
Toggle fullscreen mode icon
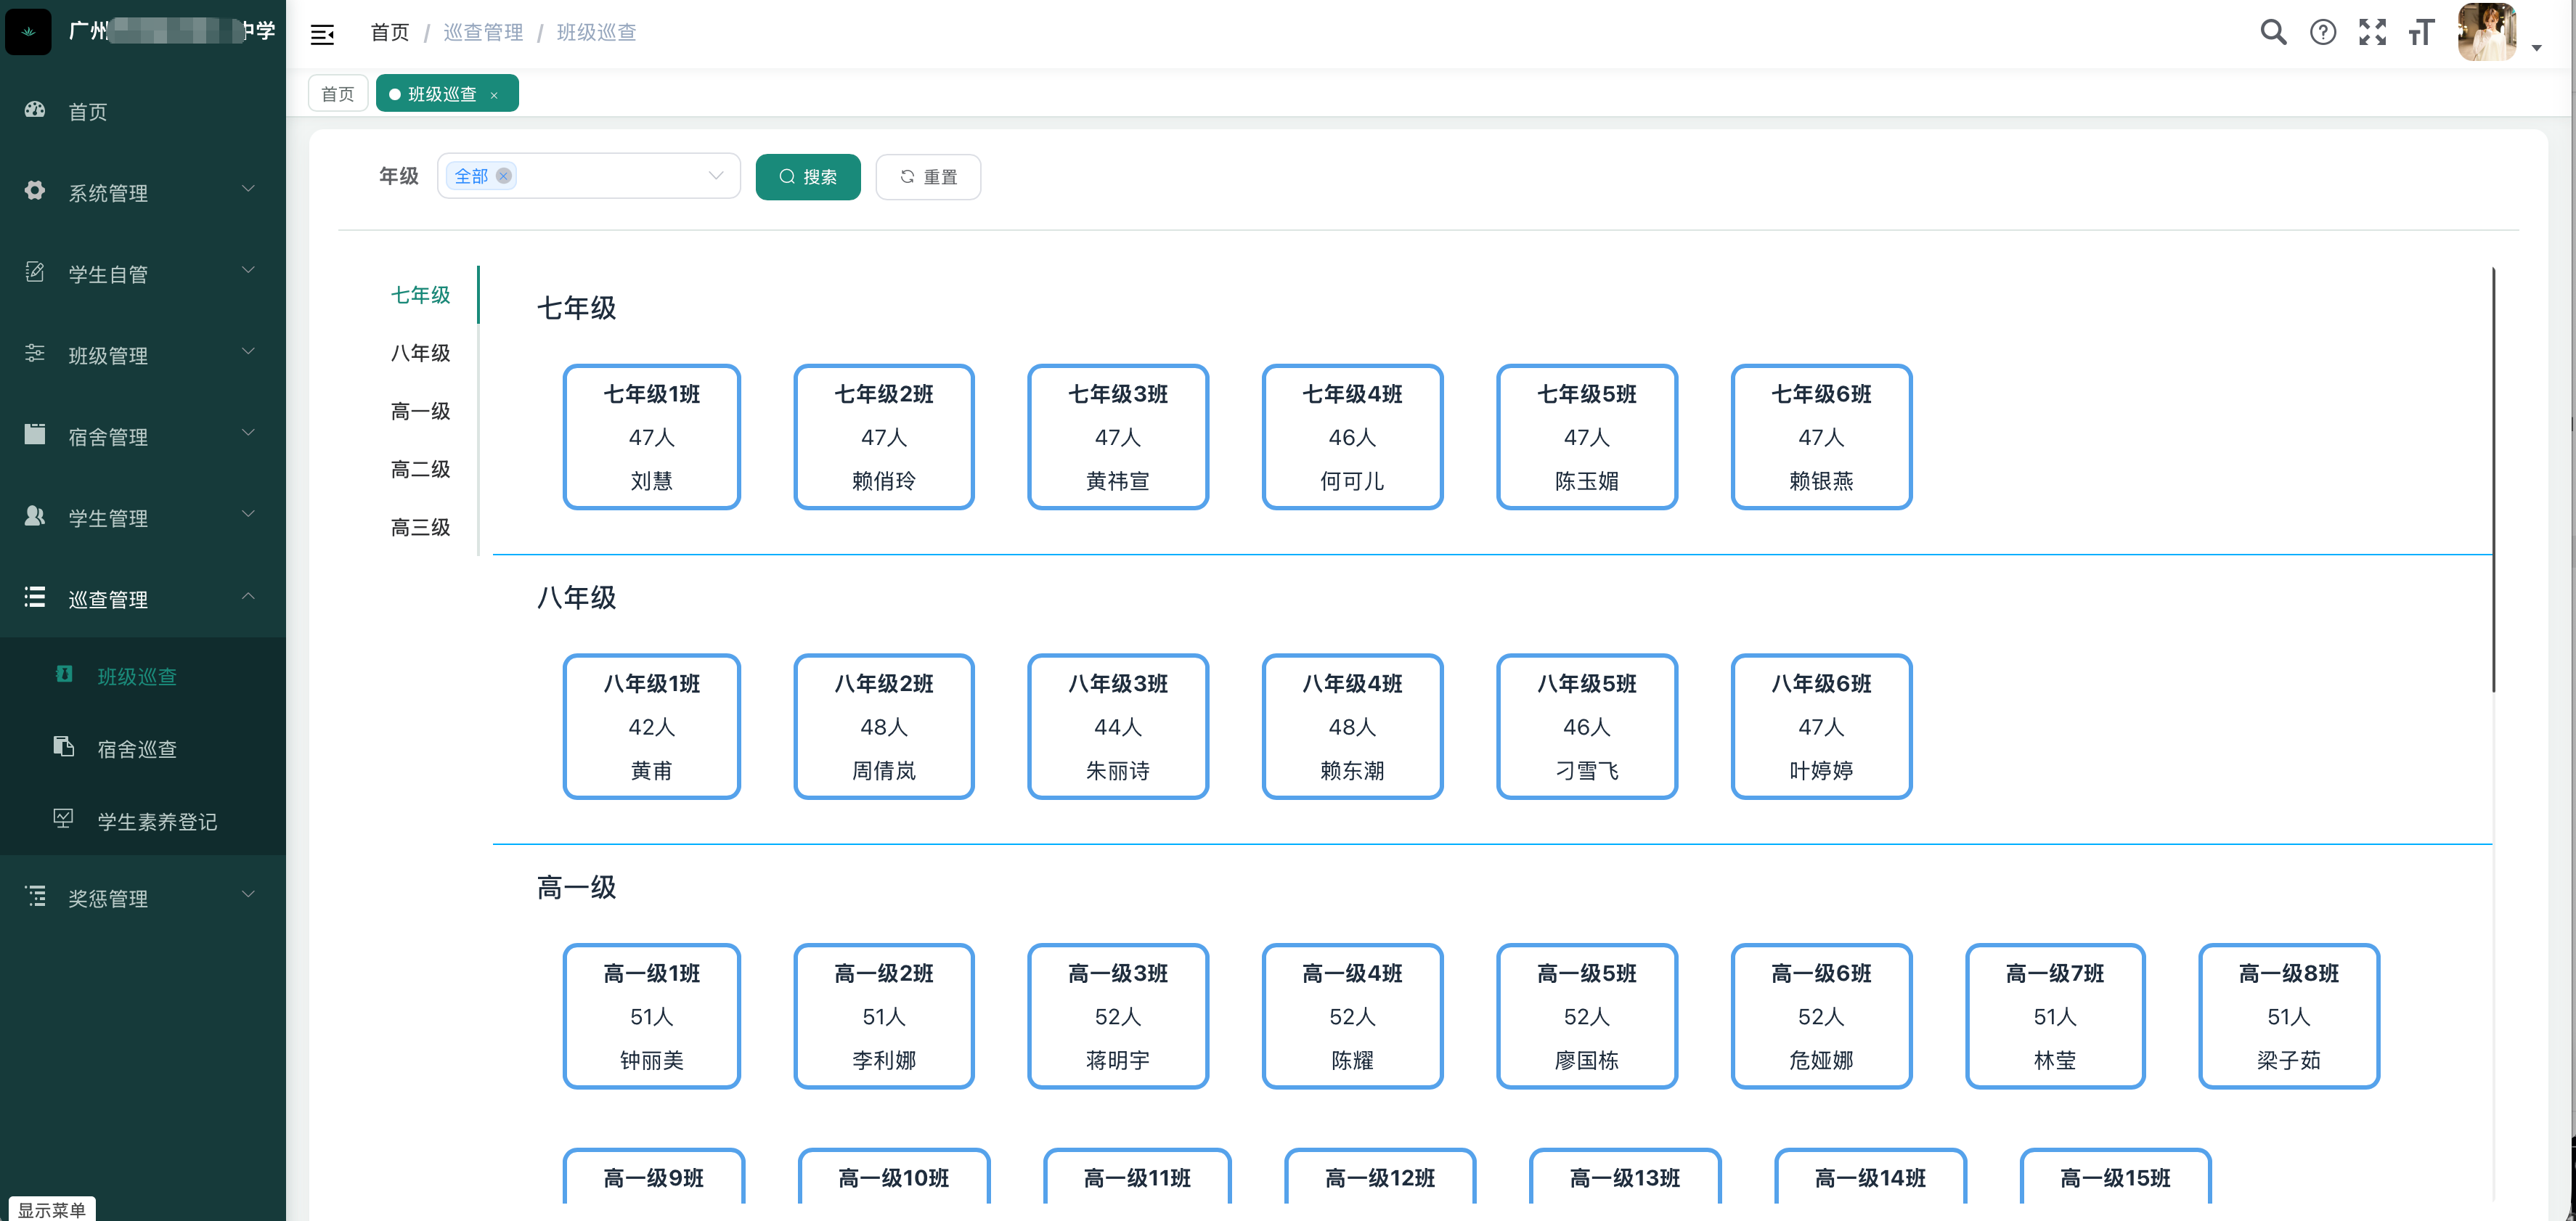pos(2372,33)
